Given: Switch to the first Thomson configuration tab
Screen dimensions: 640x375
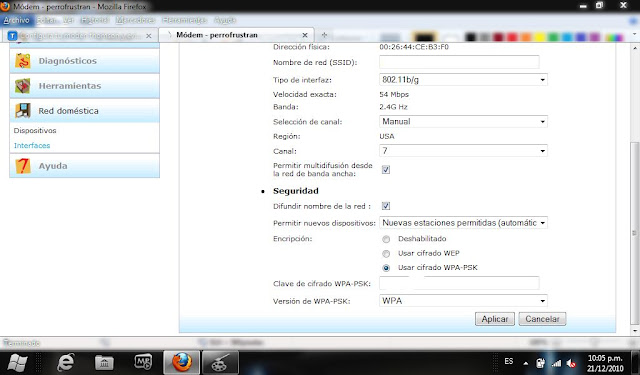Looking at the screenshot, I should point(80,36).
